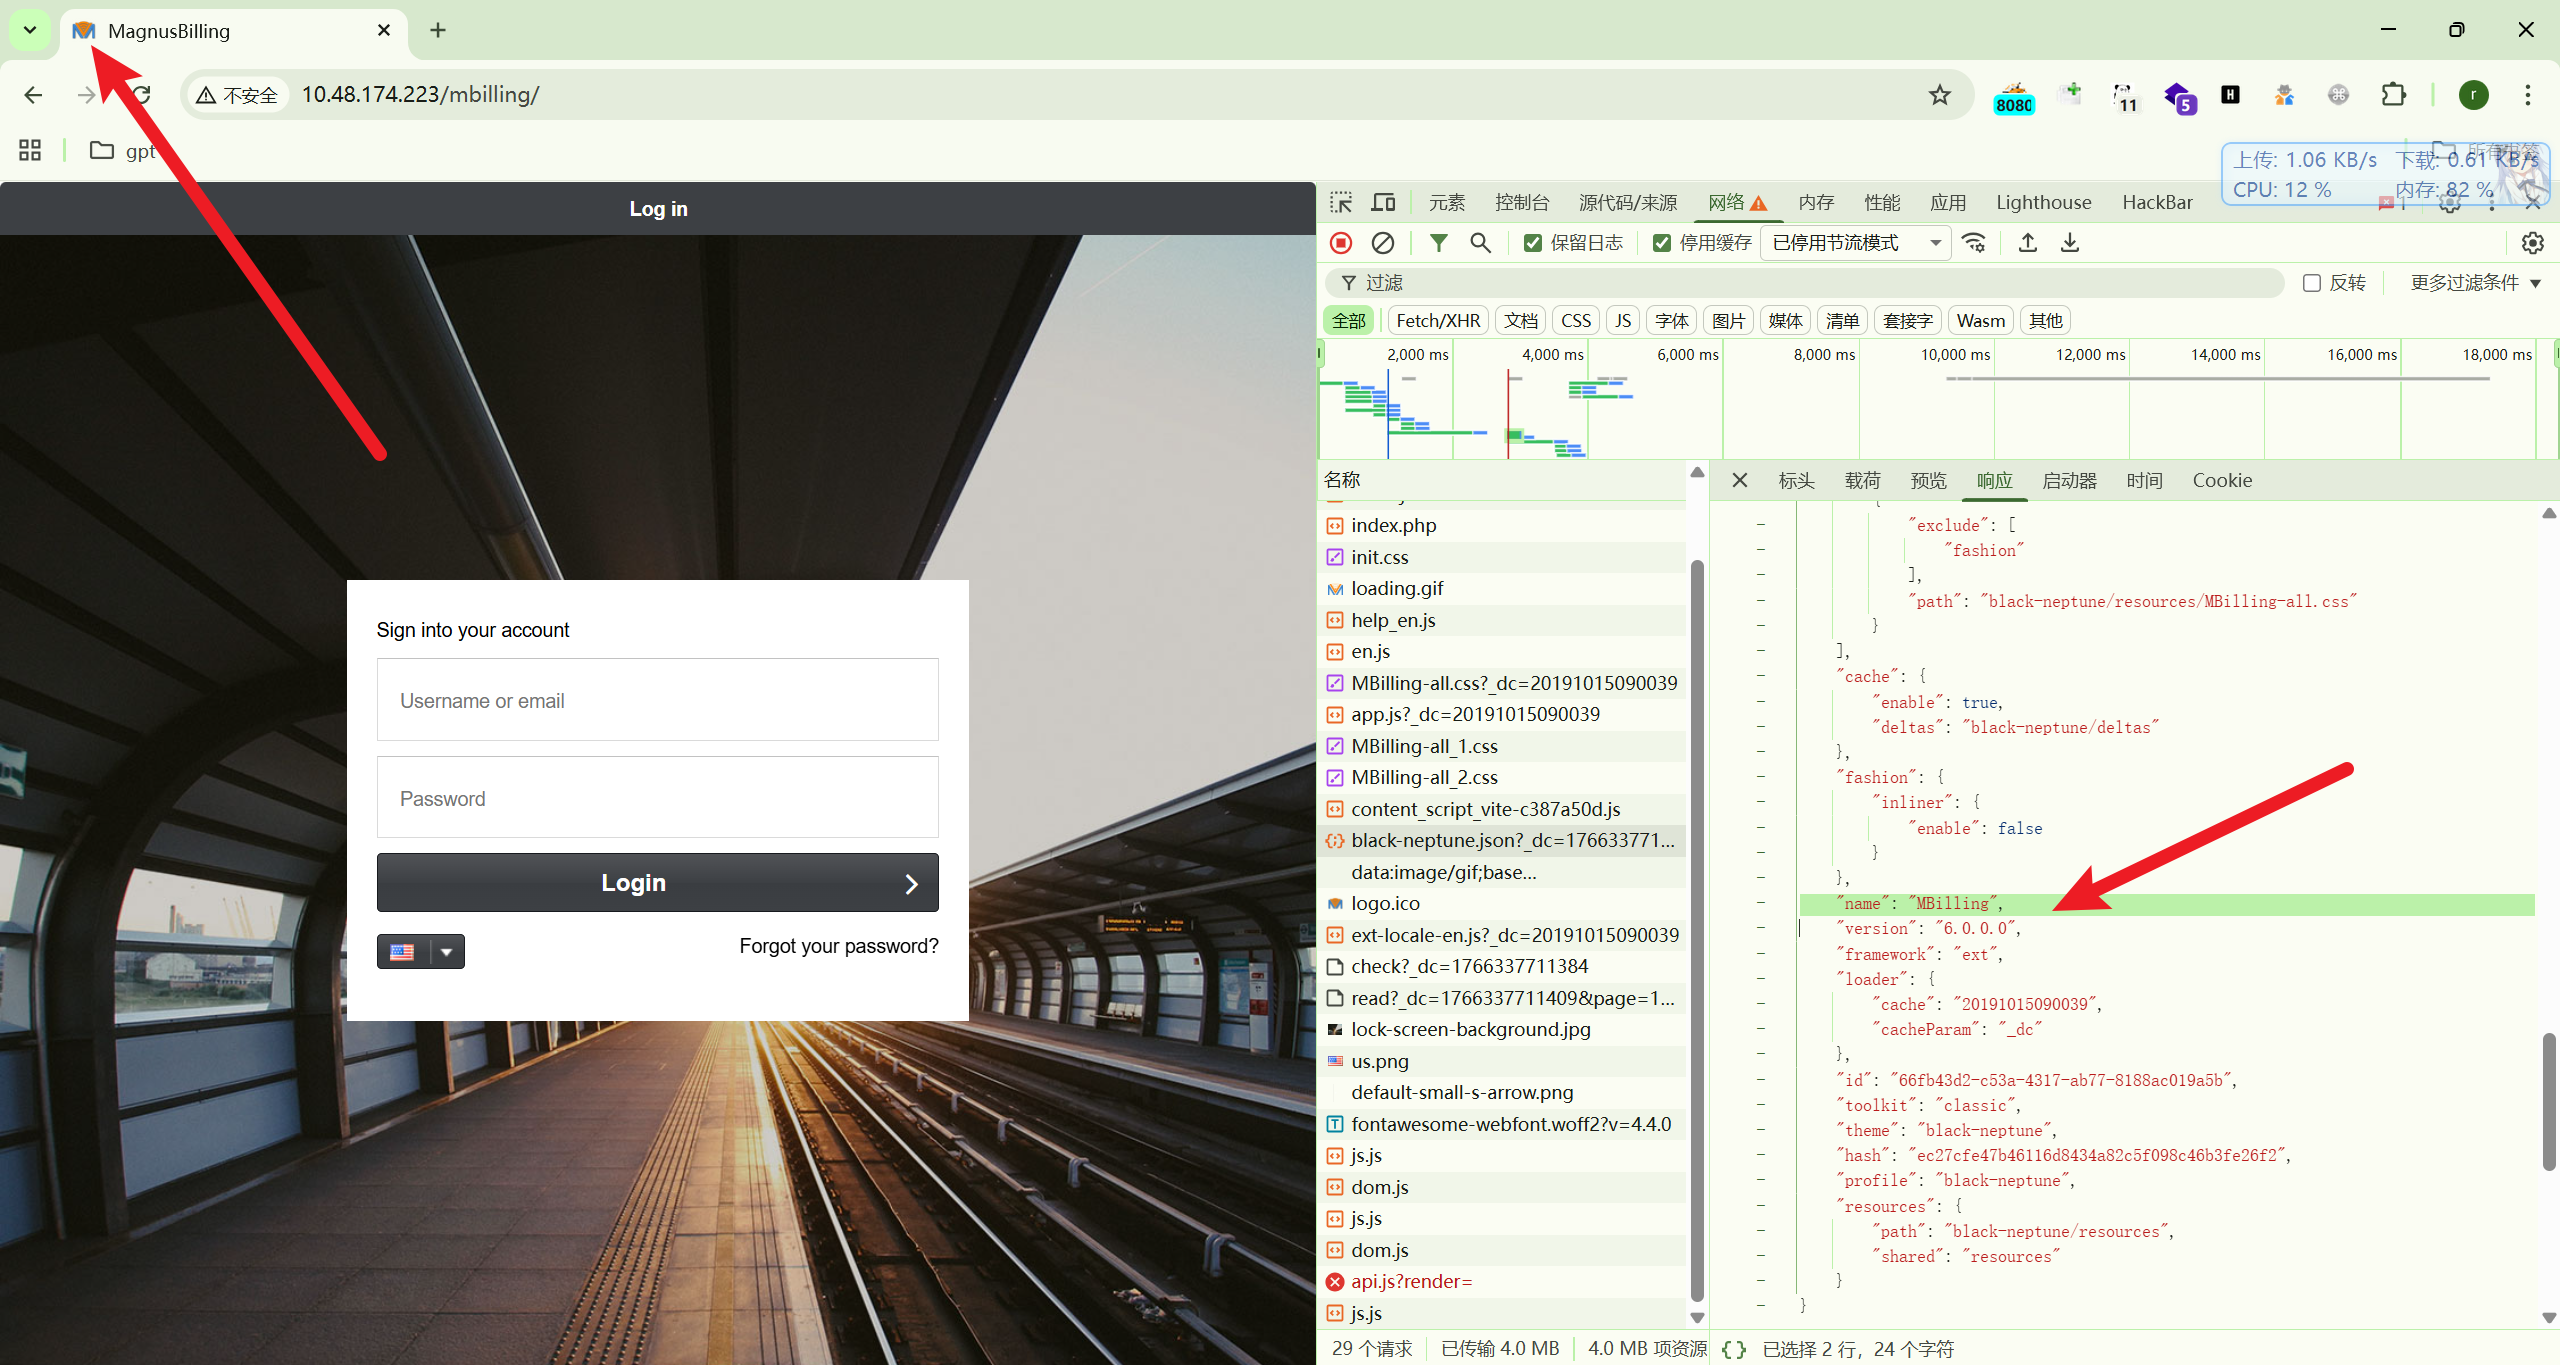Click the Username or email field
The height and width of the screenshot is (1365, 2560).
[657, 700]
